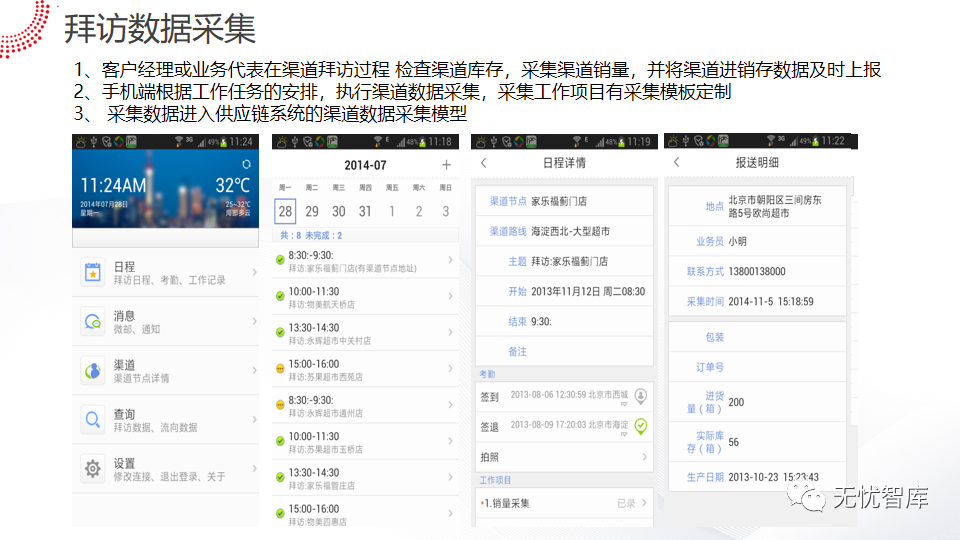Tap 渠道路线 海淀西北-大型超市 row
The width and height of the screenshot is (960, 540).
pyautogui.click(x=564, y=231)
